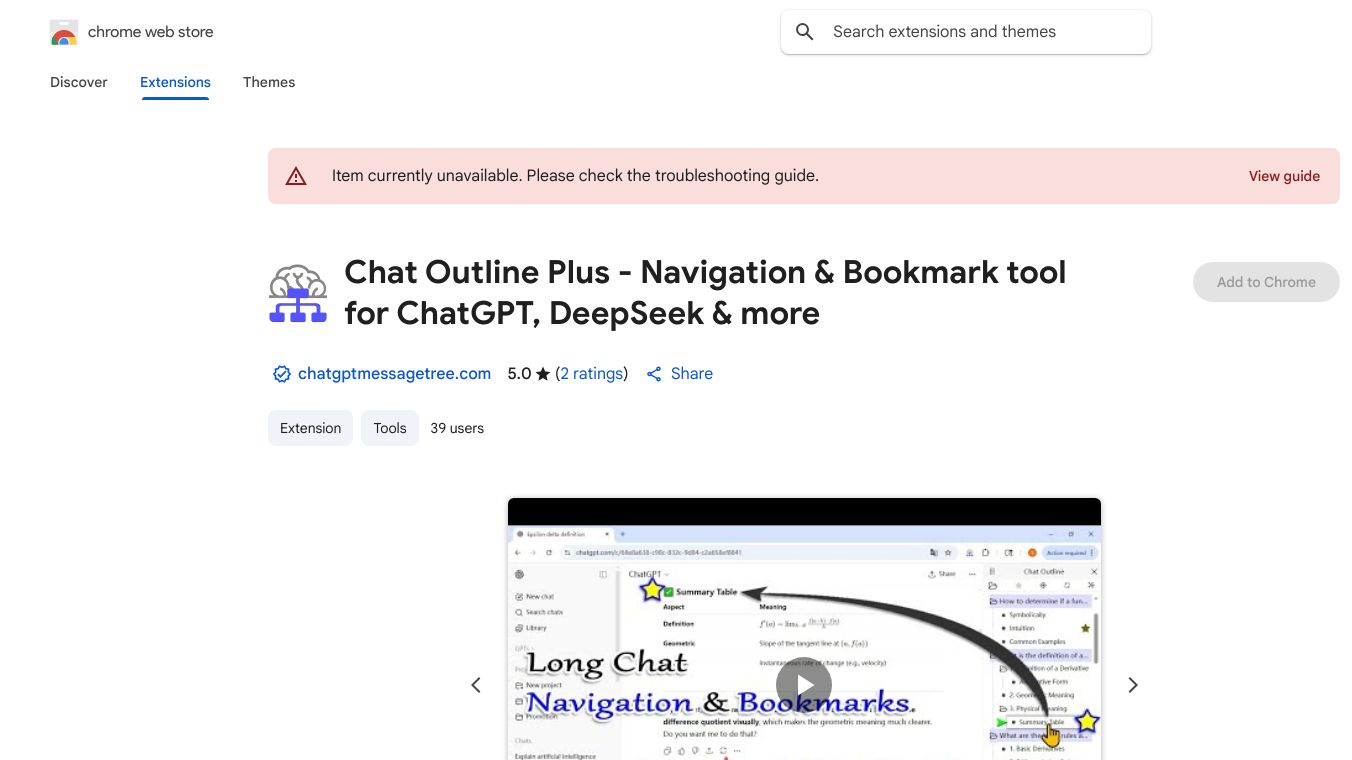The width and height of the screenshot is (1352, 760).
Task: Collapse the carousel to previous media item
Action: tap(476, 684)
